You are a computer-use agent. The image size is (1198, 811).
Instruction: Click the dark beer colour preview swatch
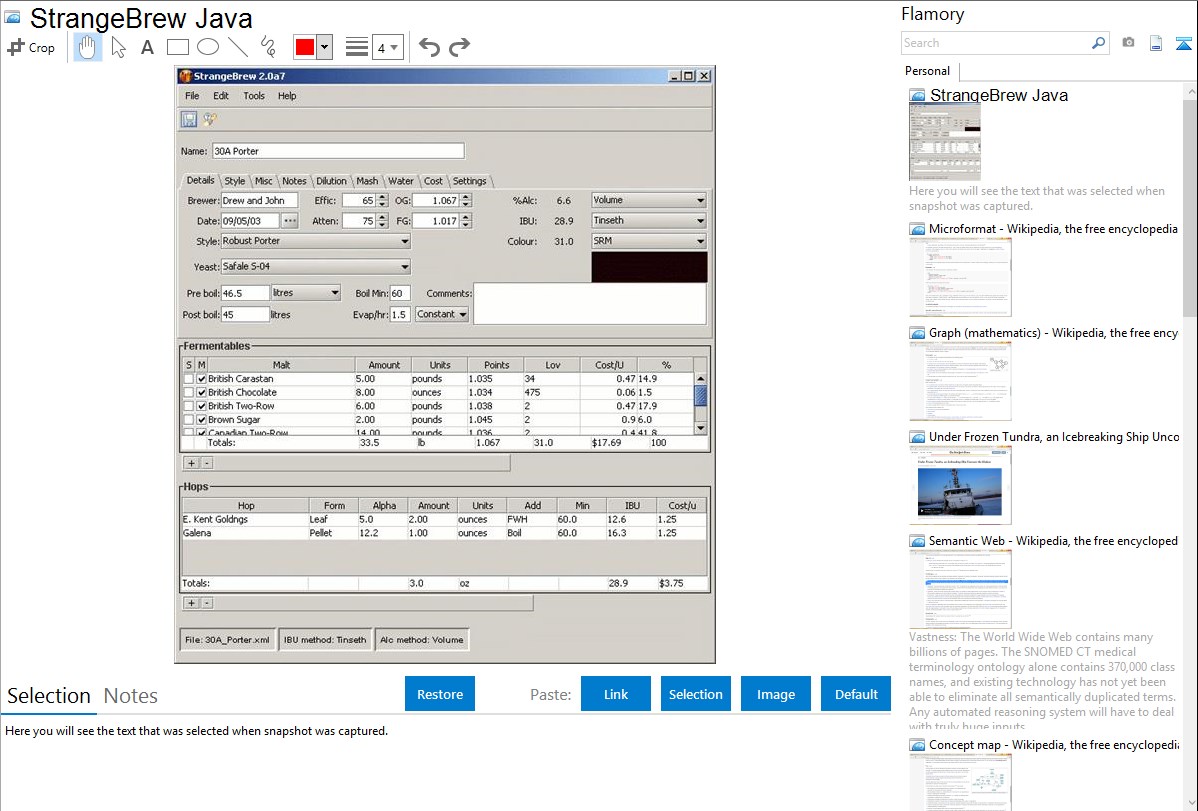(649, 268)
